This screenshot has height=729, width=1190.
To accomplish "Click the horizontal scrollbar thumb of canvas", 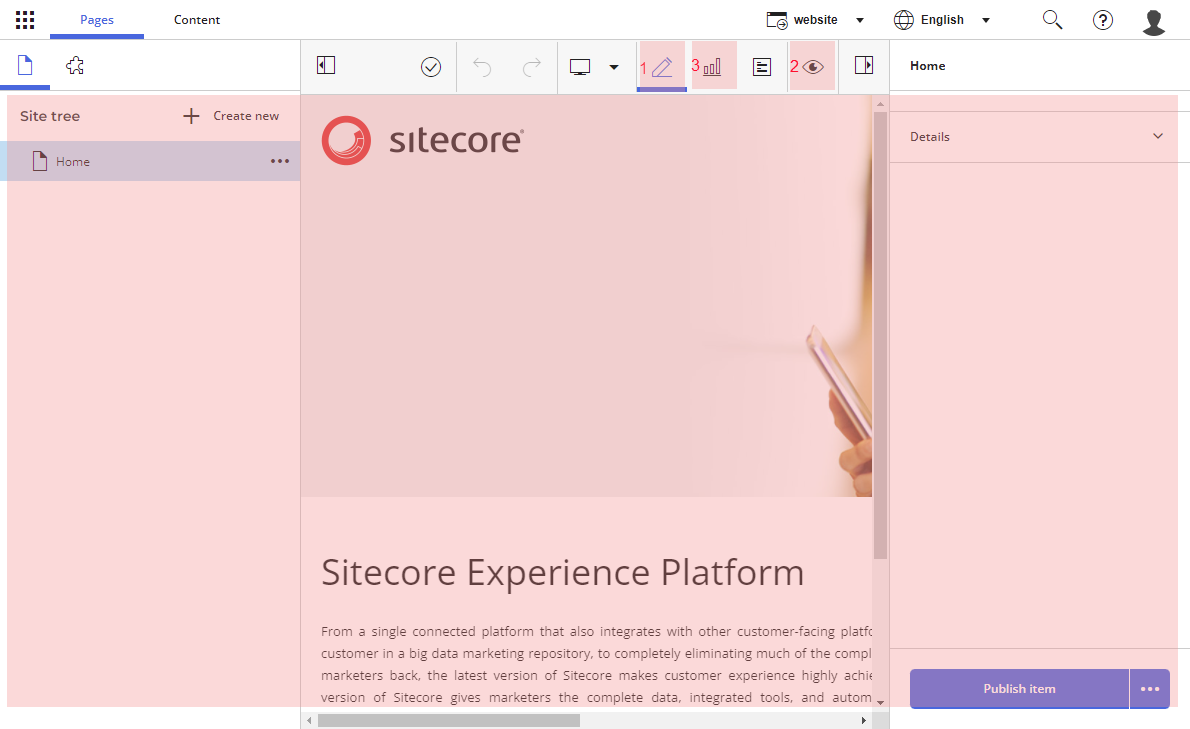I will pyautogui.click(x=449, y=720).
